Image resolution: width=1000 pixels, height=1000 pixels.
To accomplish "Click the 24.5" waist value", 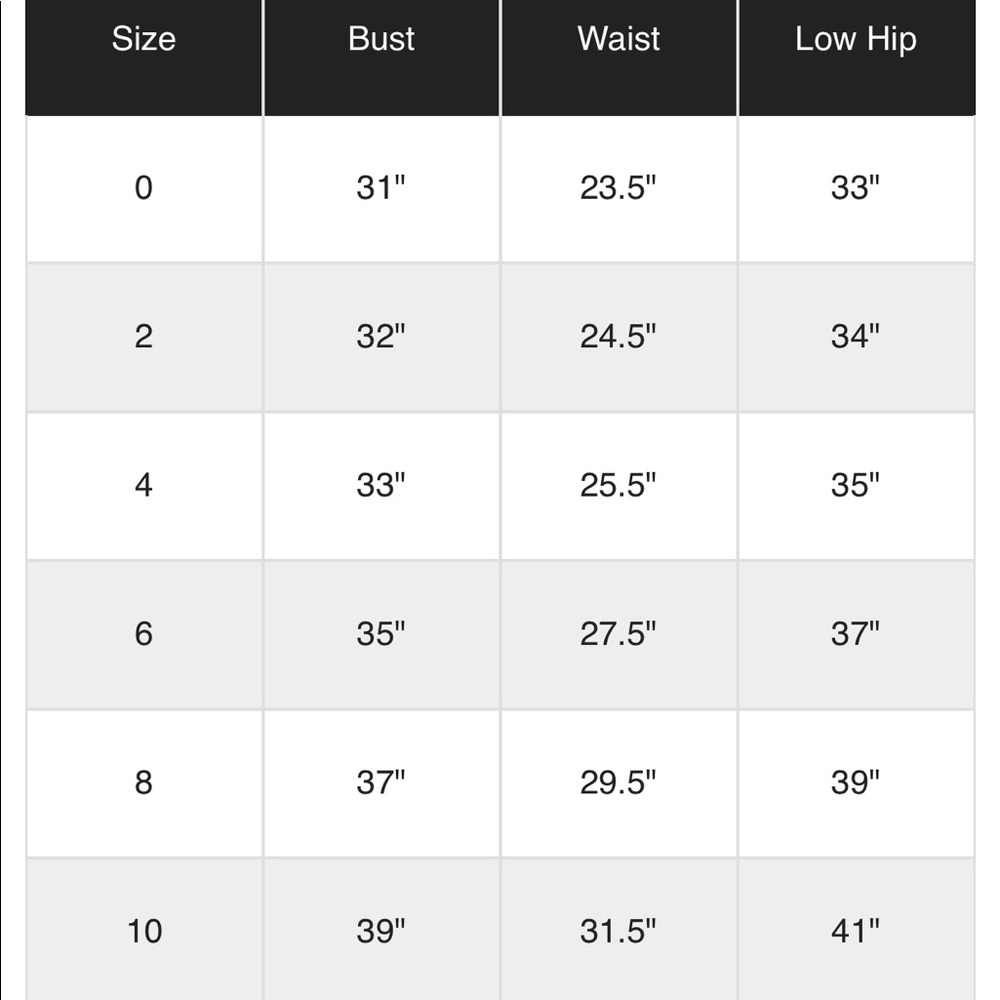I will tap(618, 336).
